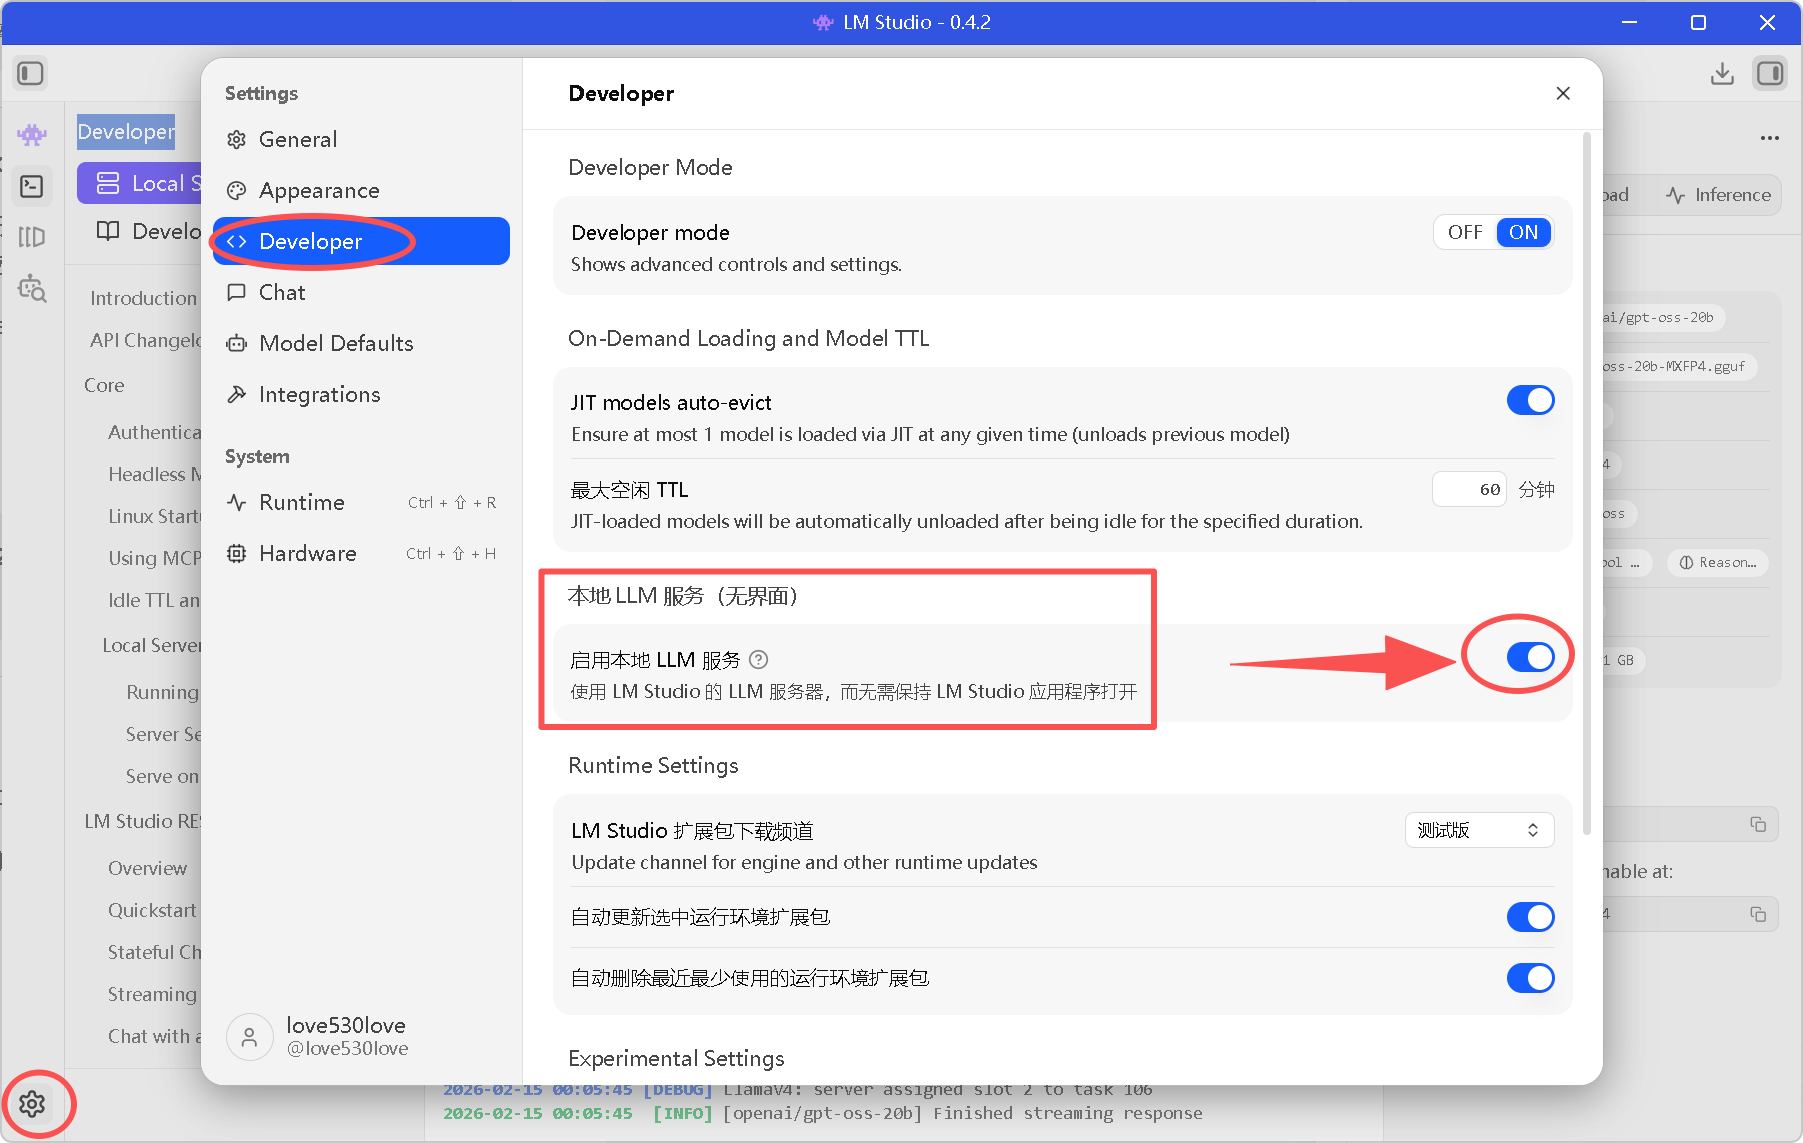Open Hardware system settings
The width and height of the screenshot is (1803, 1143).
click(361, 553)
